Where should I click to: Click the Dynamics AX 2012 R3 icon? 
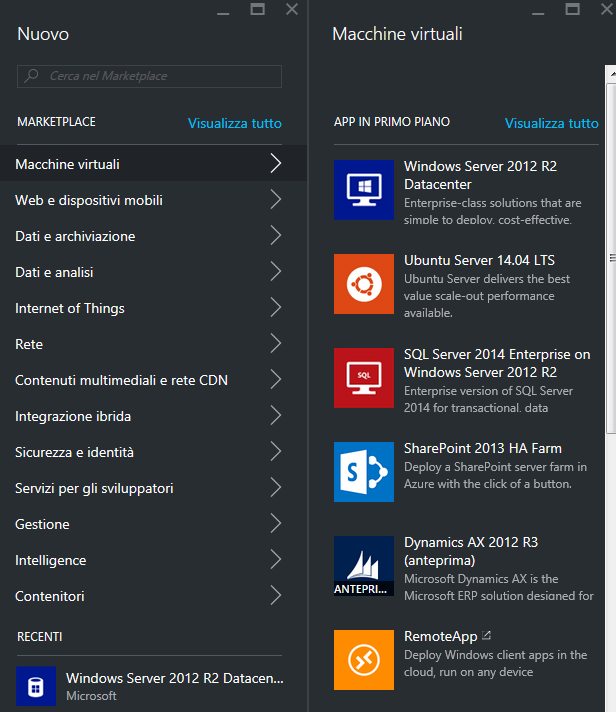coord(363,565)
